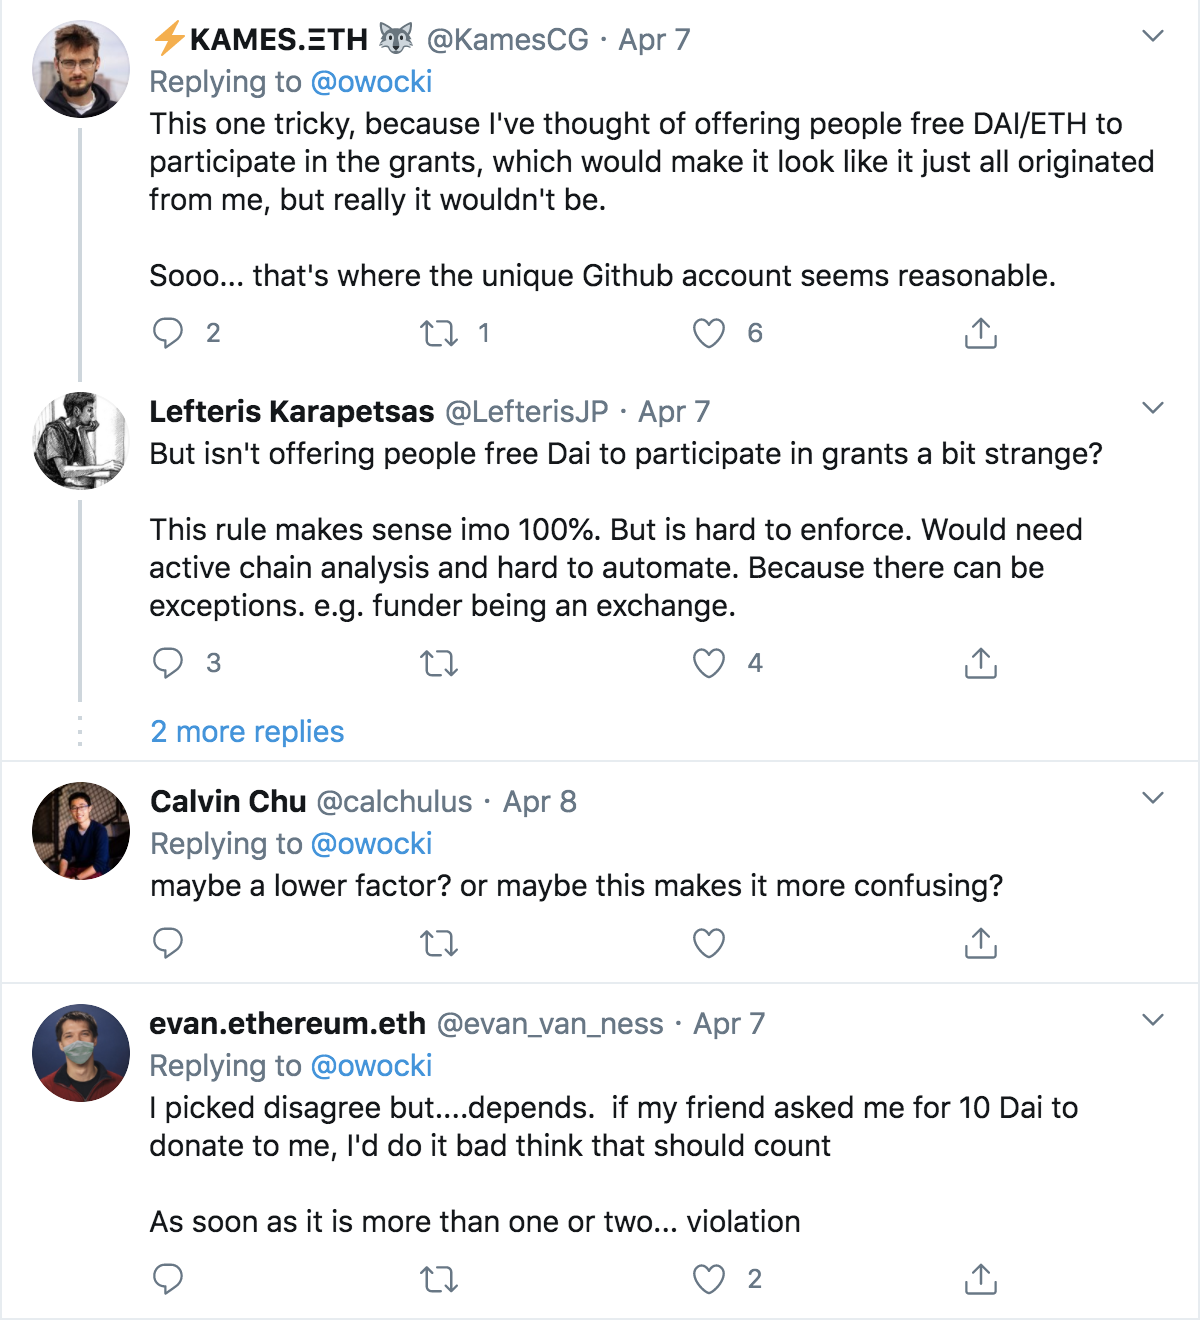This screenshot has width=1200, height=1320.
Task: Reply to Lefteris Karapetsas's tweet
Action: [168, 663]
